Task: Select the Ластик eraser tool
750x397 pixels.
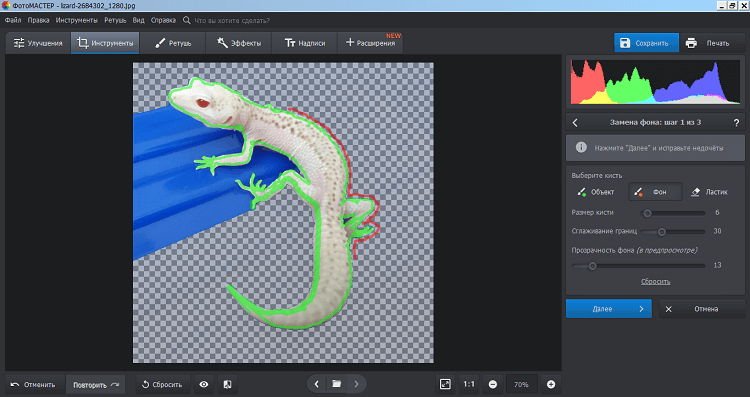Action: click(x=710, y=192)
